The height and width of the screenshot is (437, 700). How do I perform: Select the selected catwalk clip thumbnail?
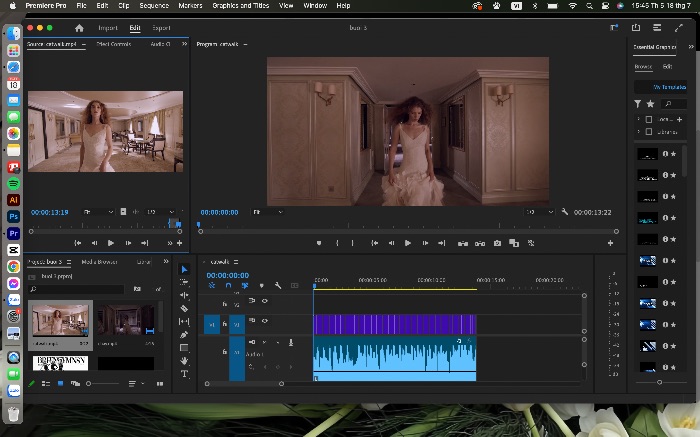coord(60,320)
